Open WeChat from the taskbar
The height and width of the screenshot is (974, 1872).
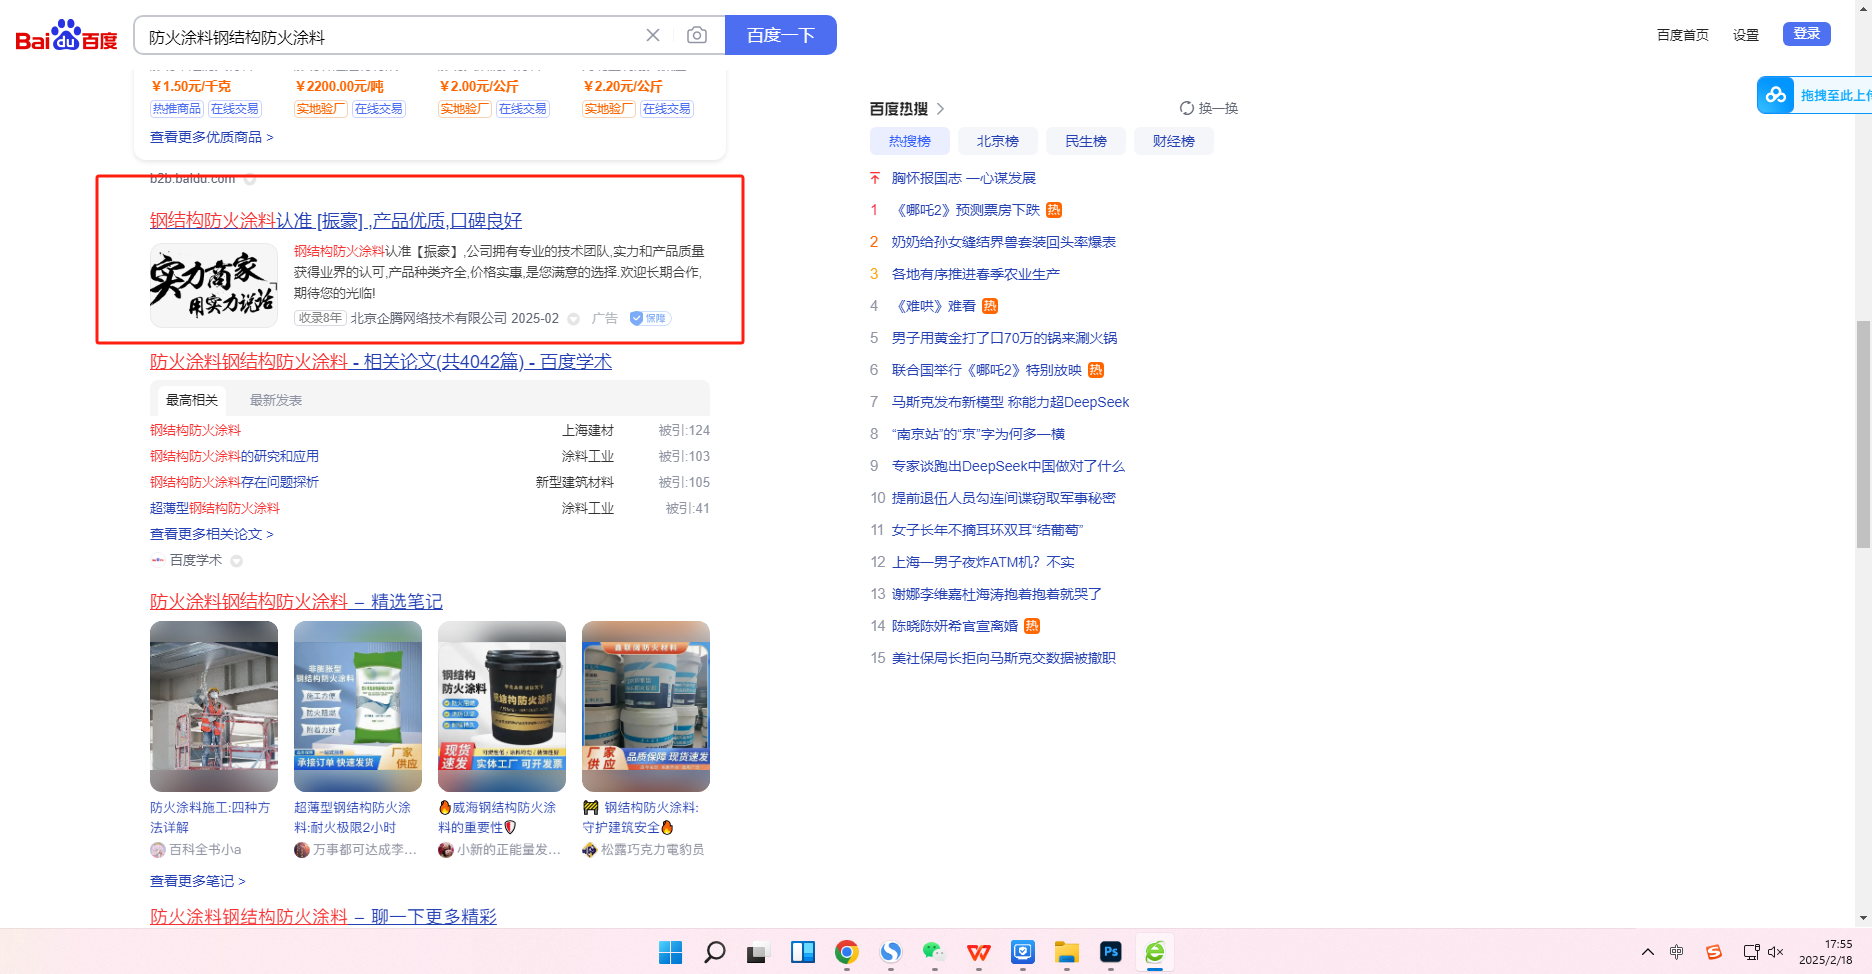tap(934, 952)
